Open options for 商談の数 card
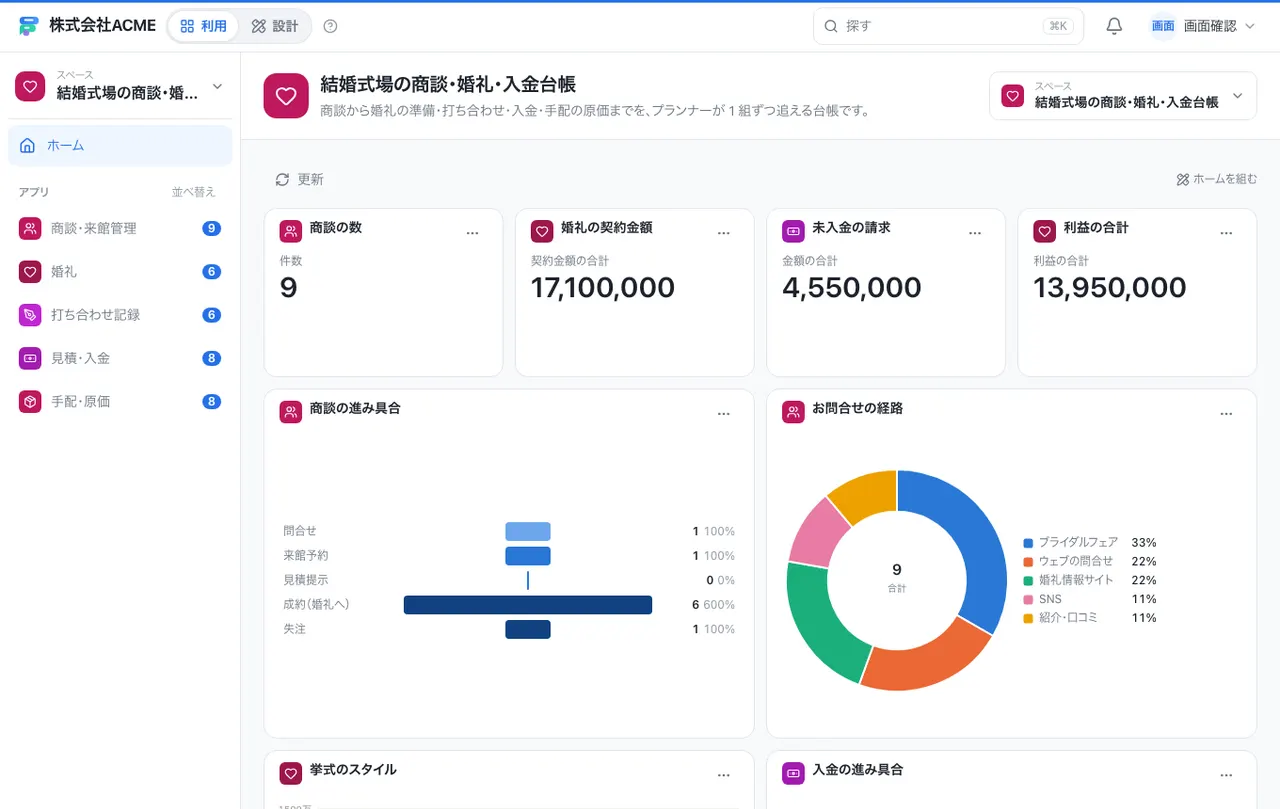This screenshot has height=809, width=1280. (473, 233)
